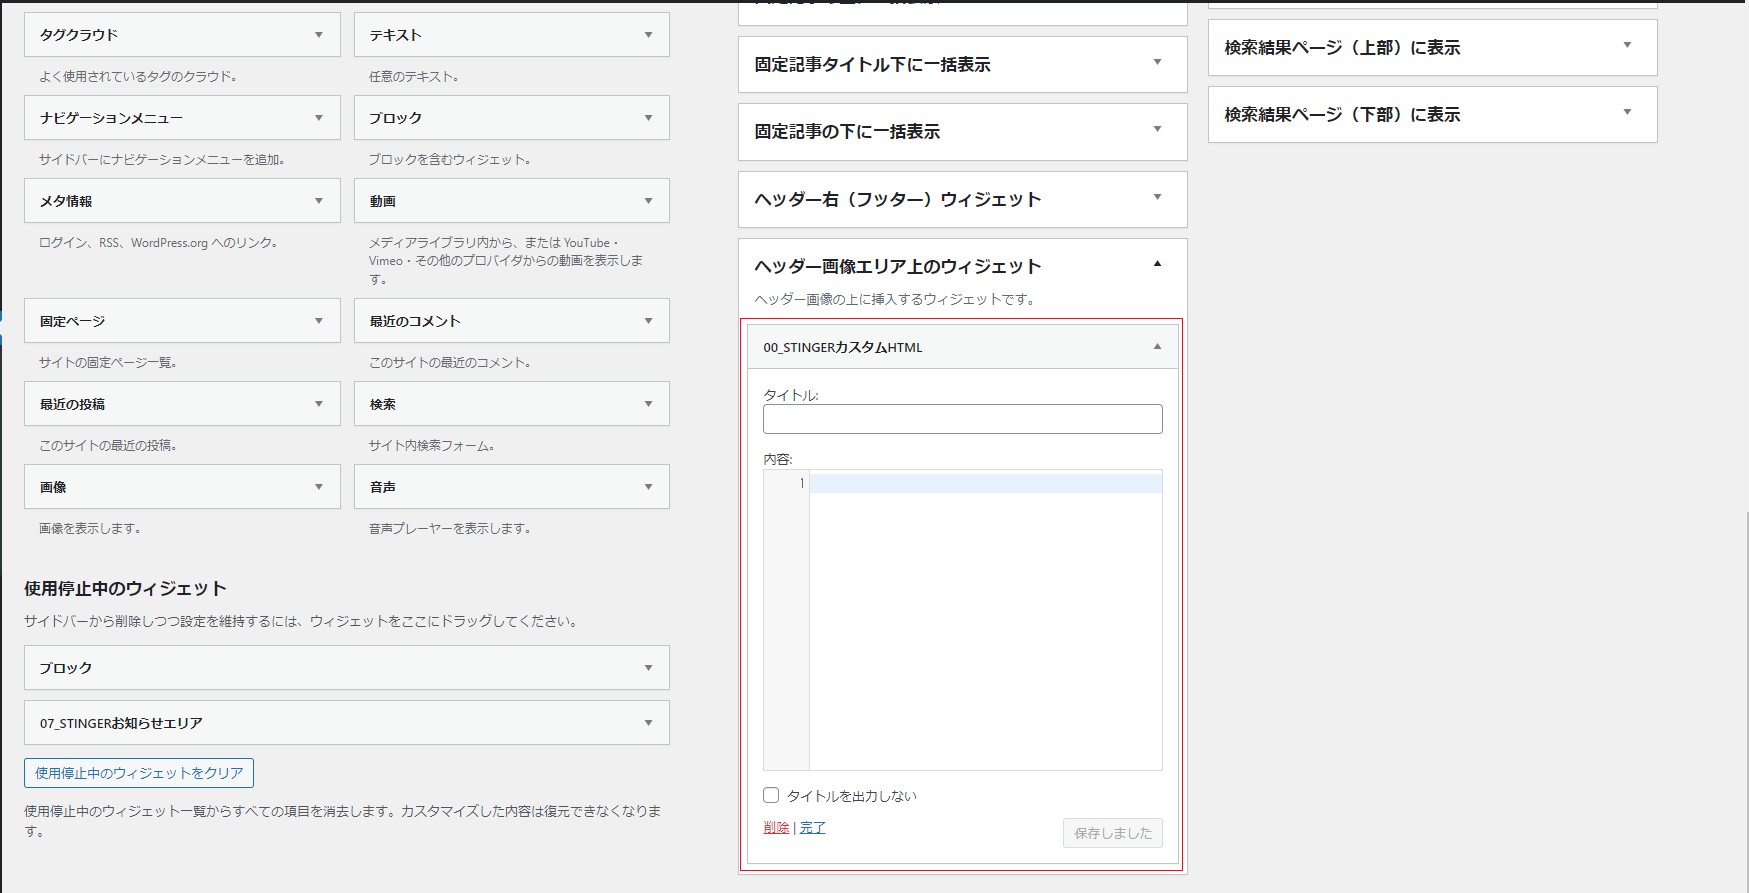The width and height of the screenshot is (1749, 893).
Task: Focus the タイトル input field
Action: click(x=962, y=419)
